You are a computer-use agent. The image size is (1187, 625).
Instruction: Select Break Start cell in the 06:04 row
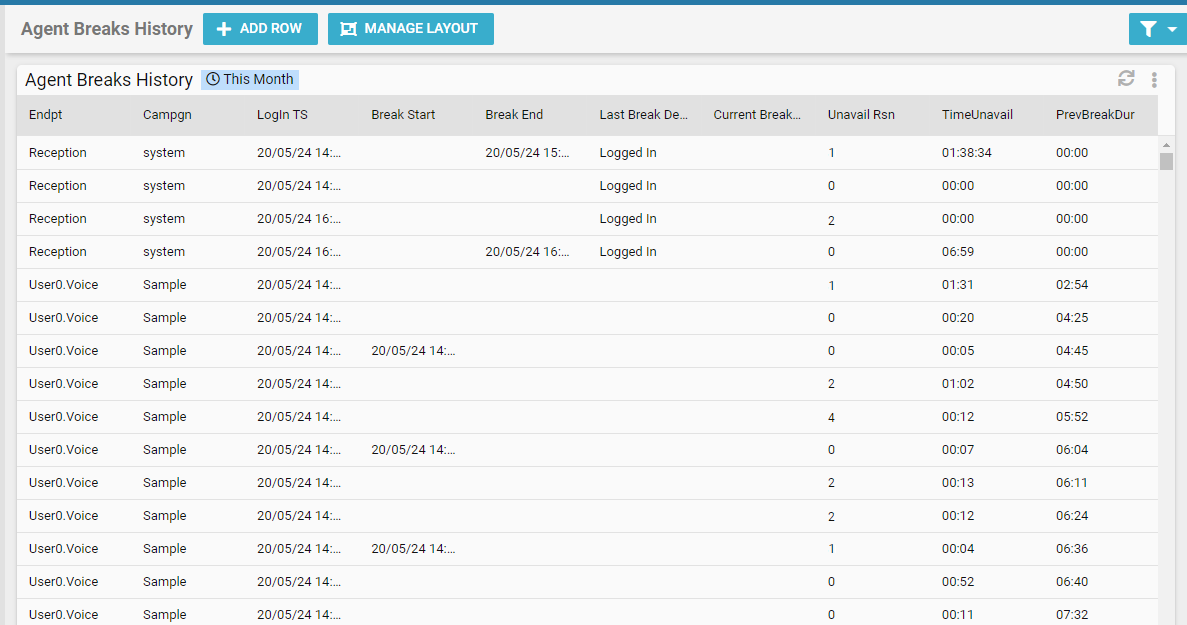(x=413, y=450)
